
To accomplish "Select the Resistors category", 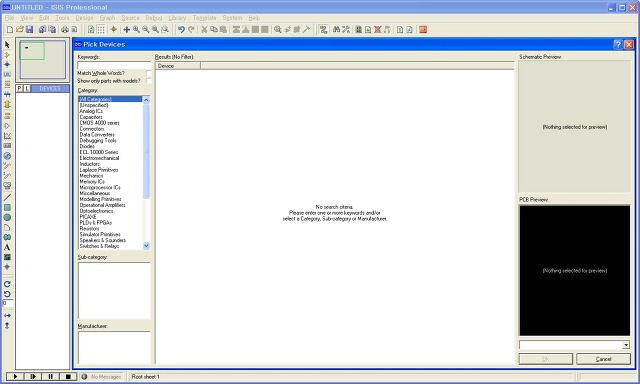I will click(89, 229).
